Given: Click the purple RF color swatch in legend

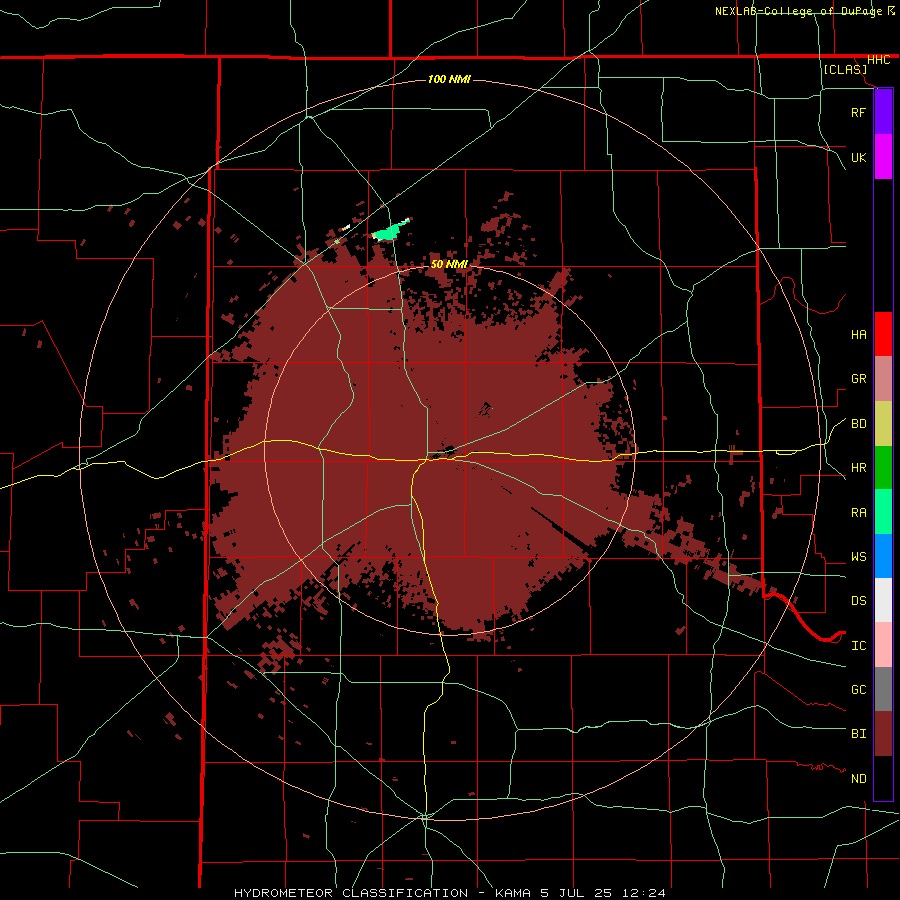Looking at the screenshot, I should click(x=883, y=112).
